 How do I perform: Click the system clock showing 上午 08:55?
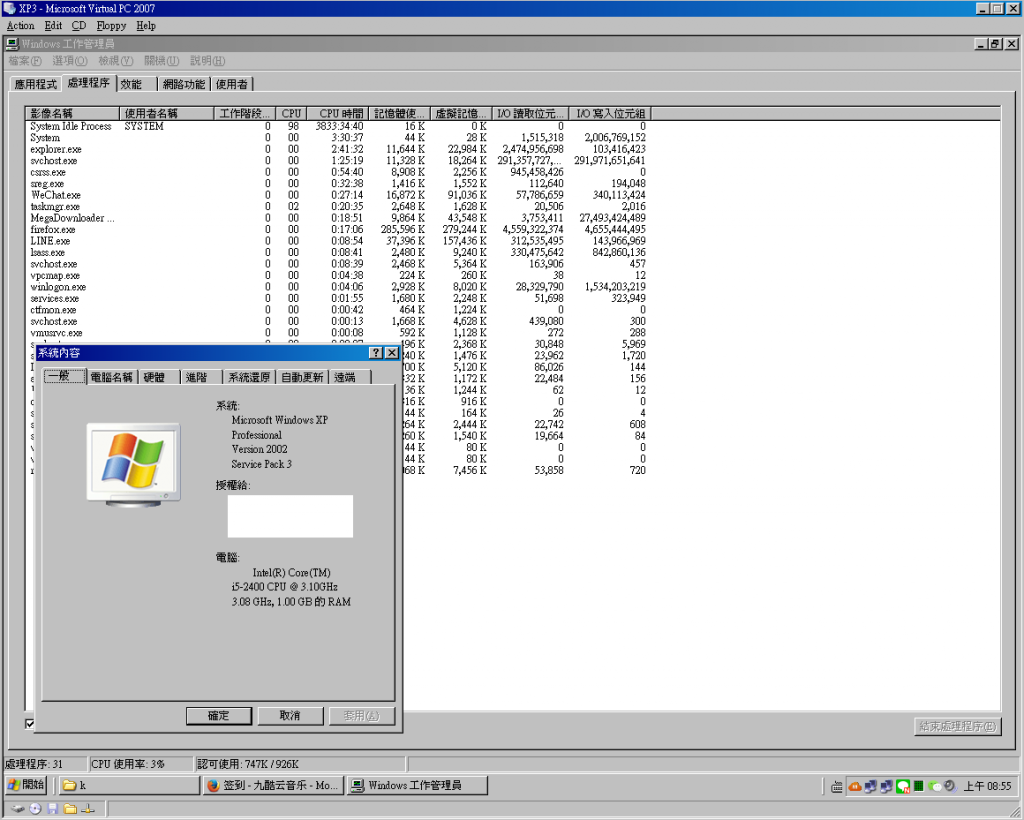[987, 786]
